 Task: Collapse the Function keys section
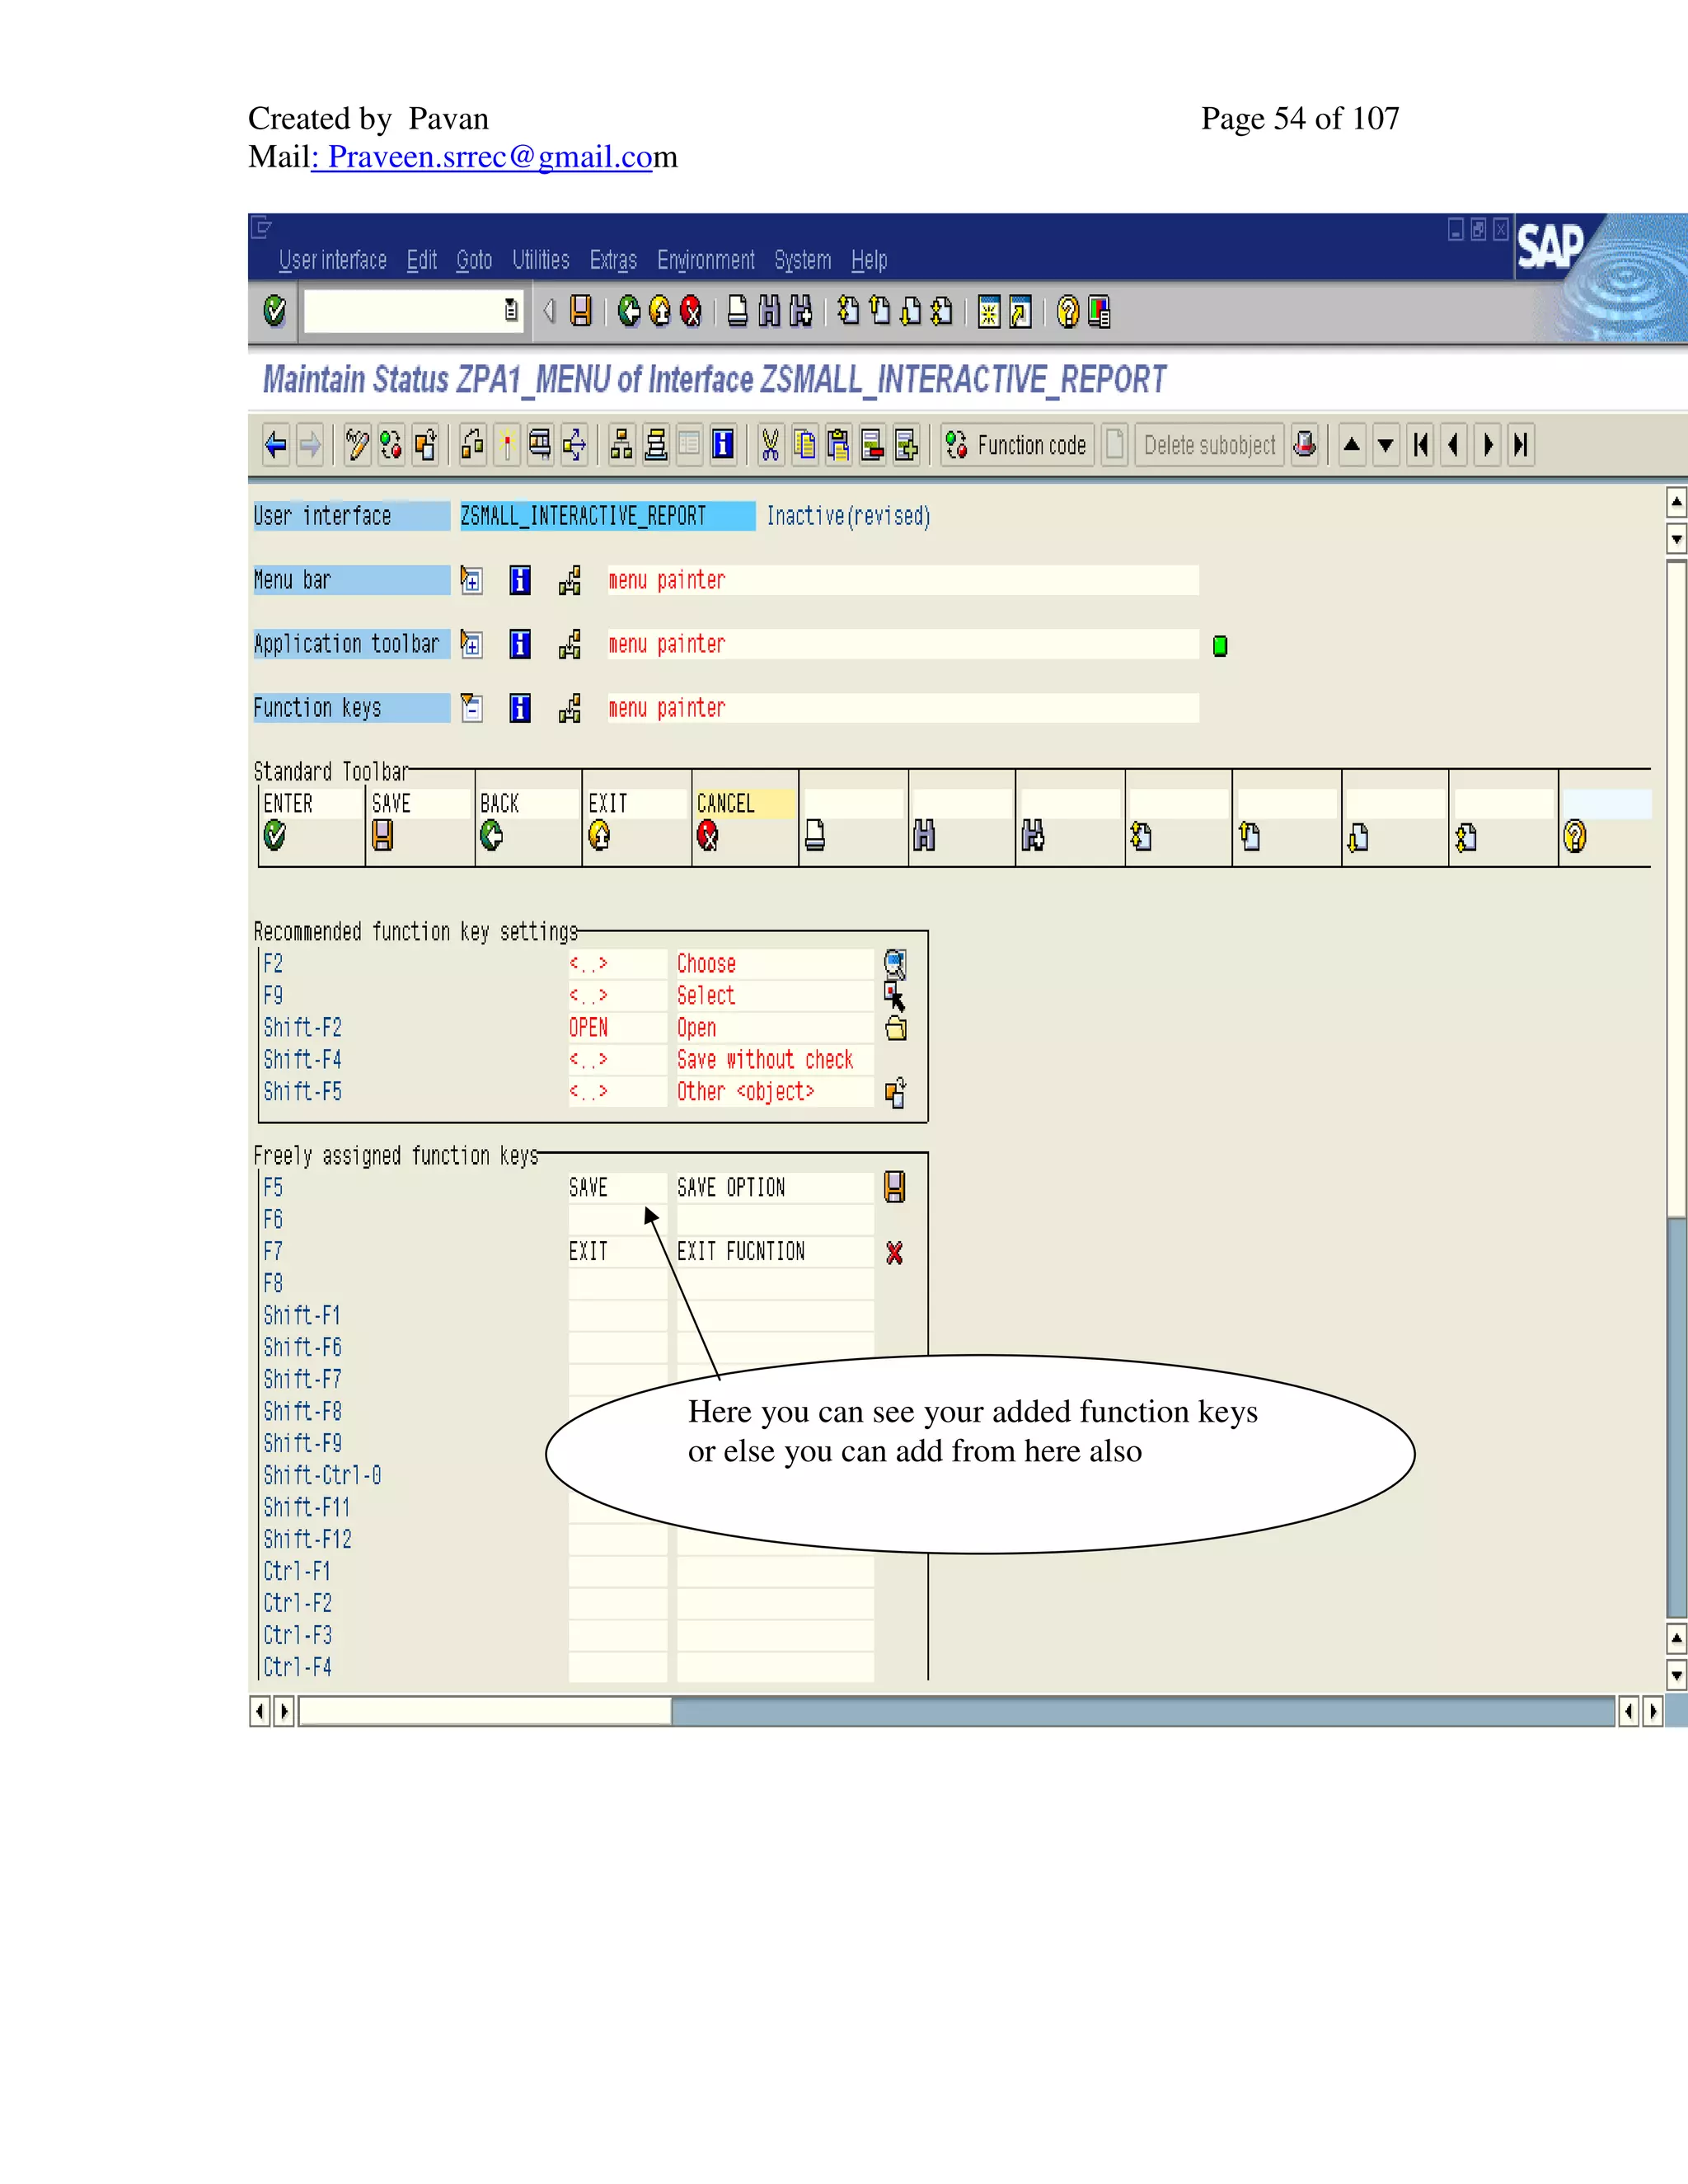click(471, 708)
